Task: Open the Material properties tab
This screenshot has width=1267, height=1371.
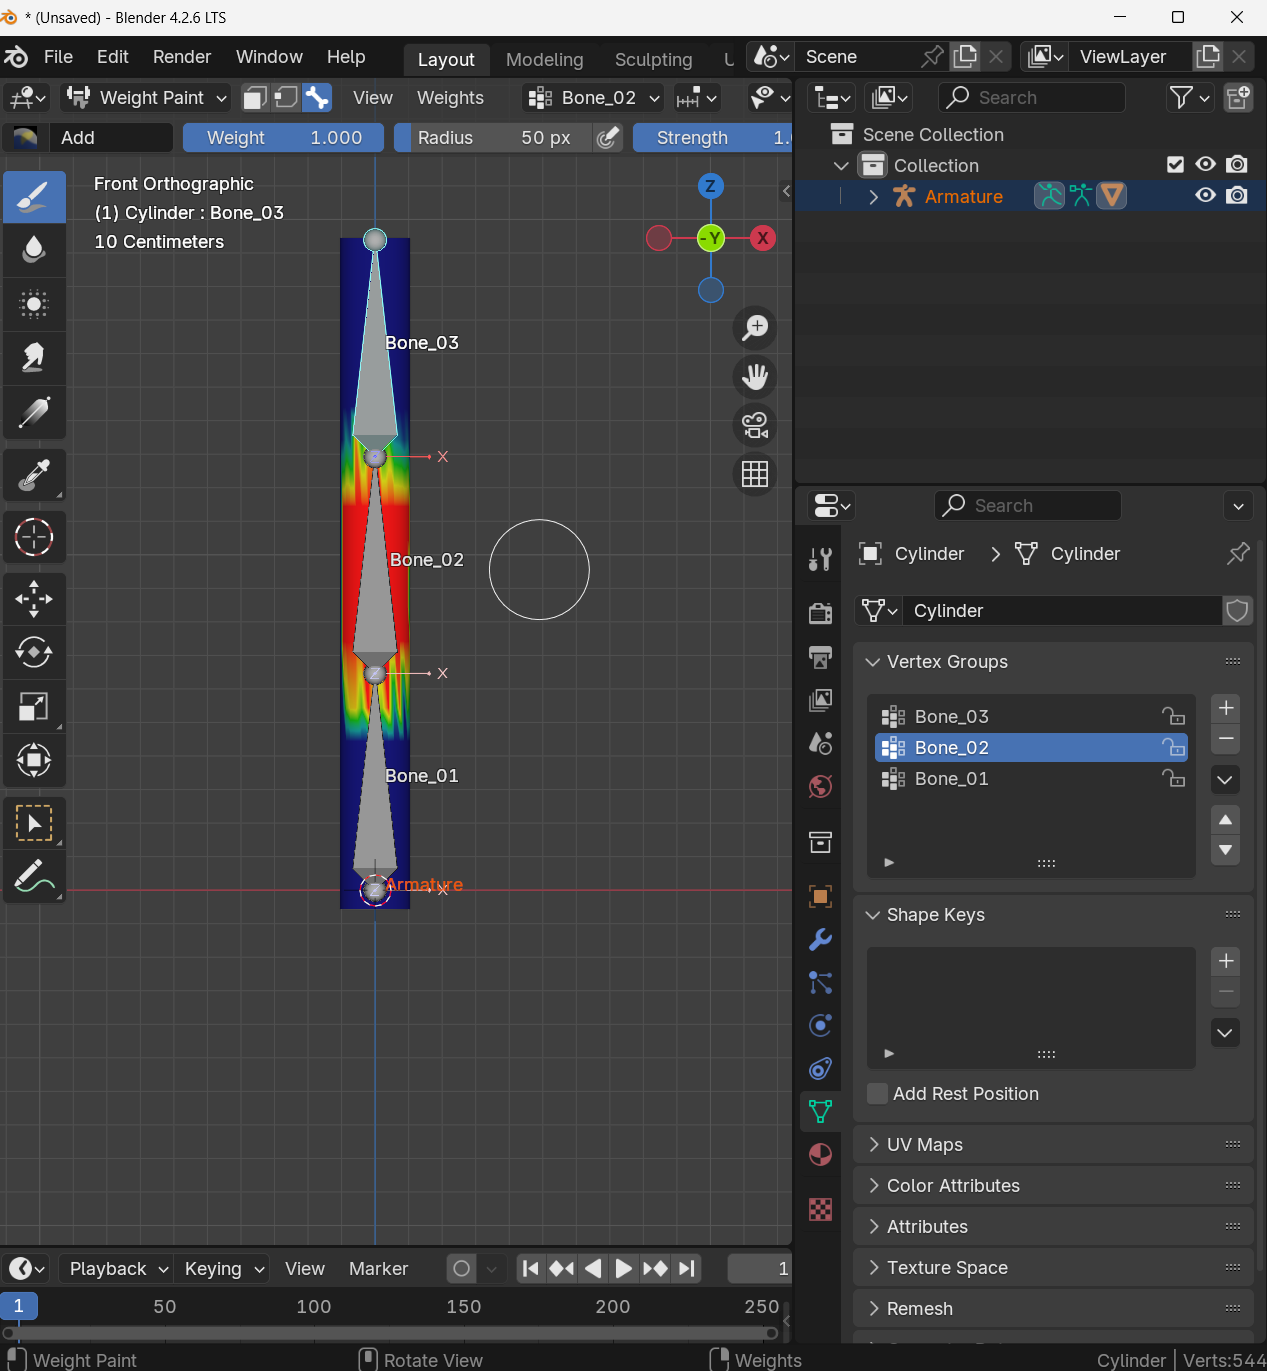Action: pyautogui.click(x=820, y=1155)
